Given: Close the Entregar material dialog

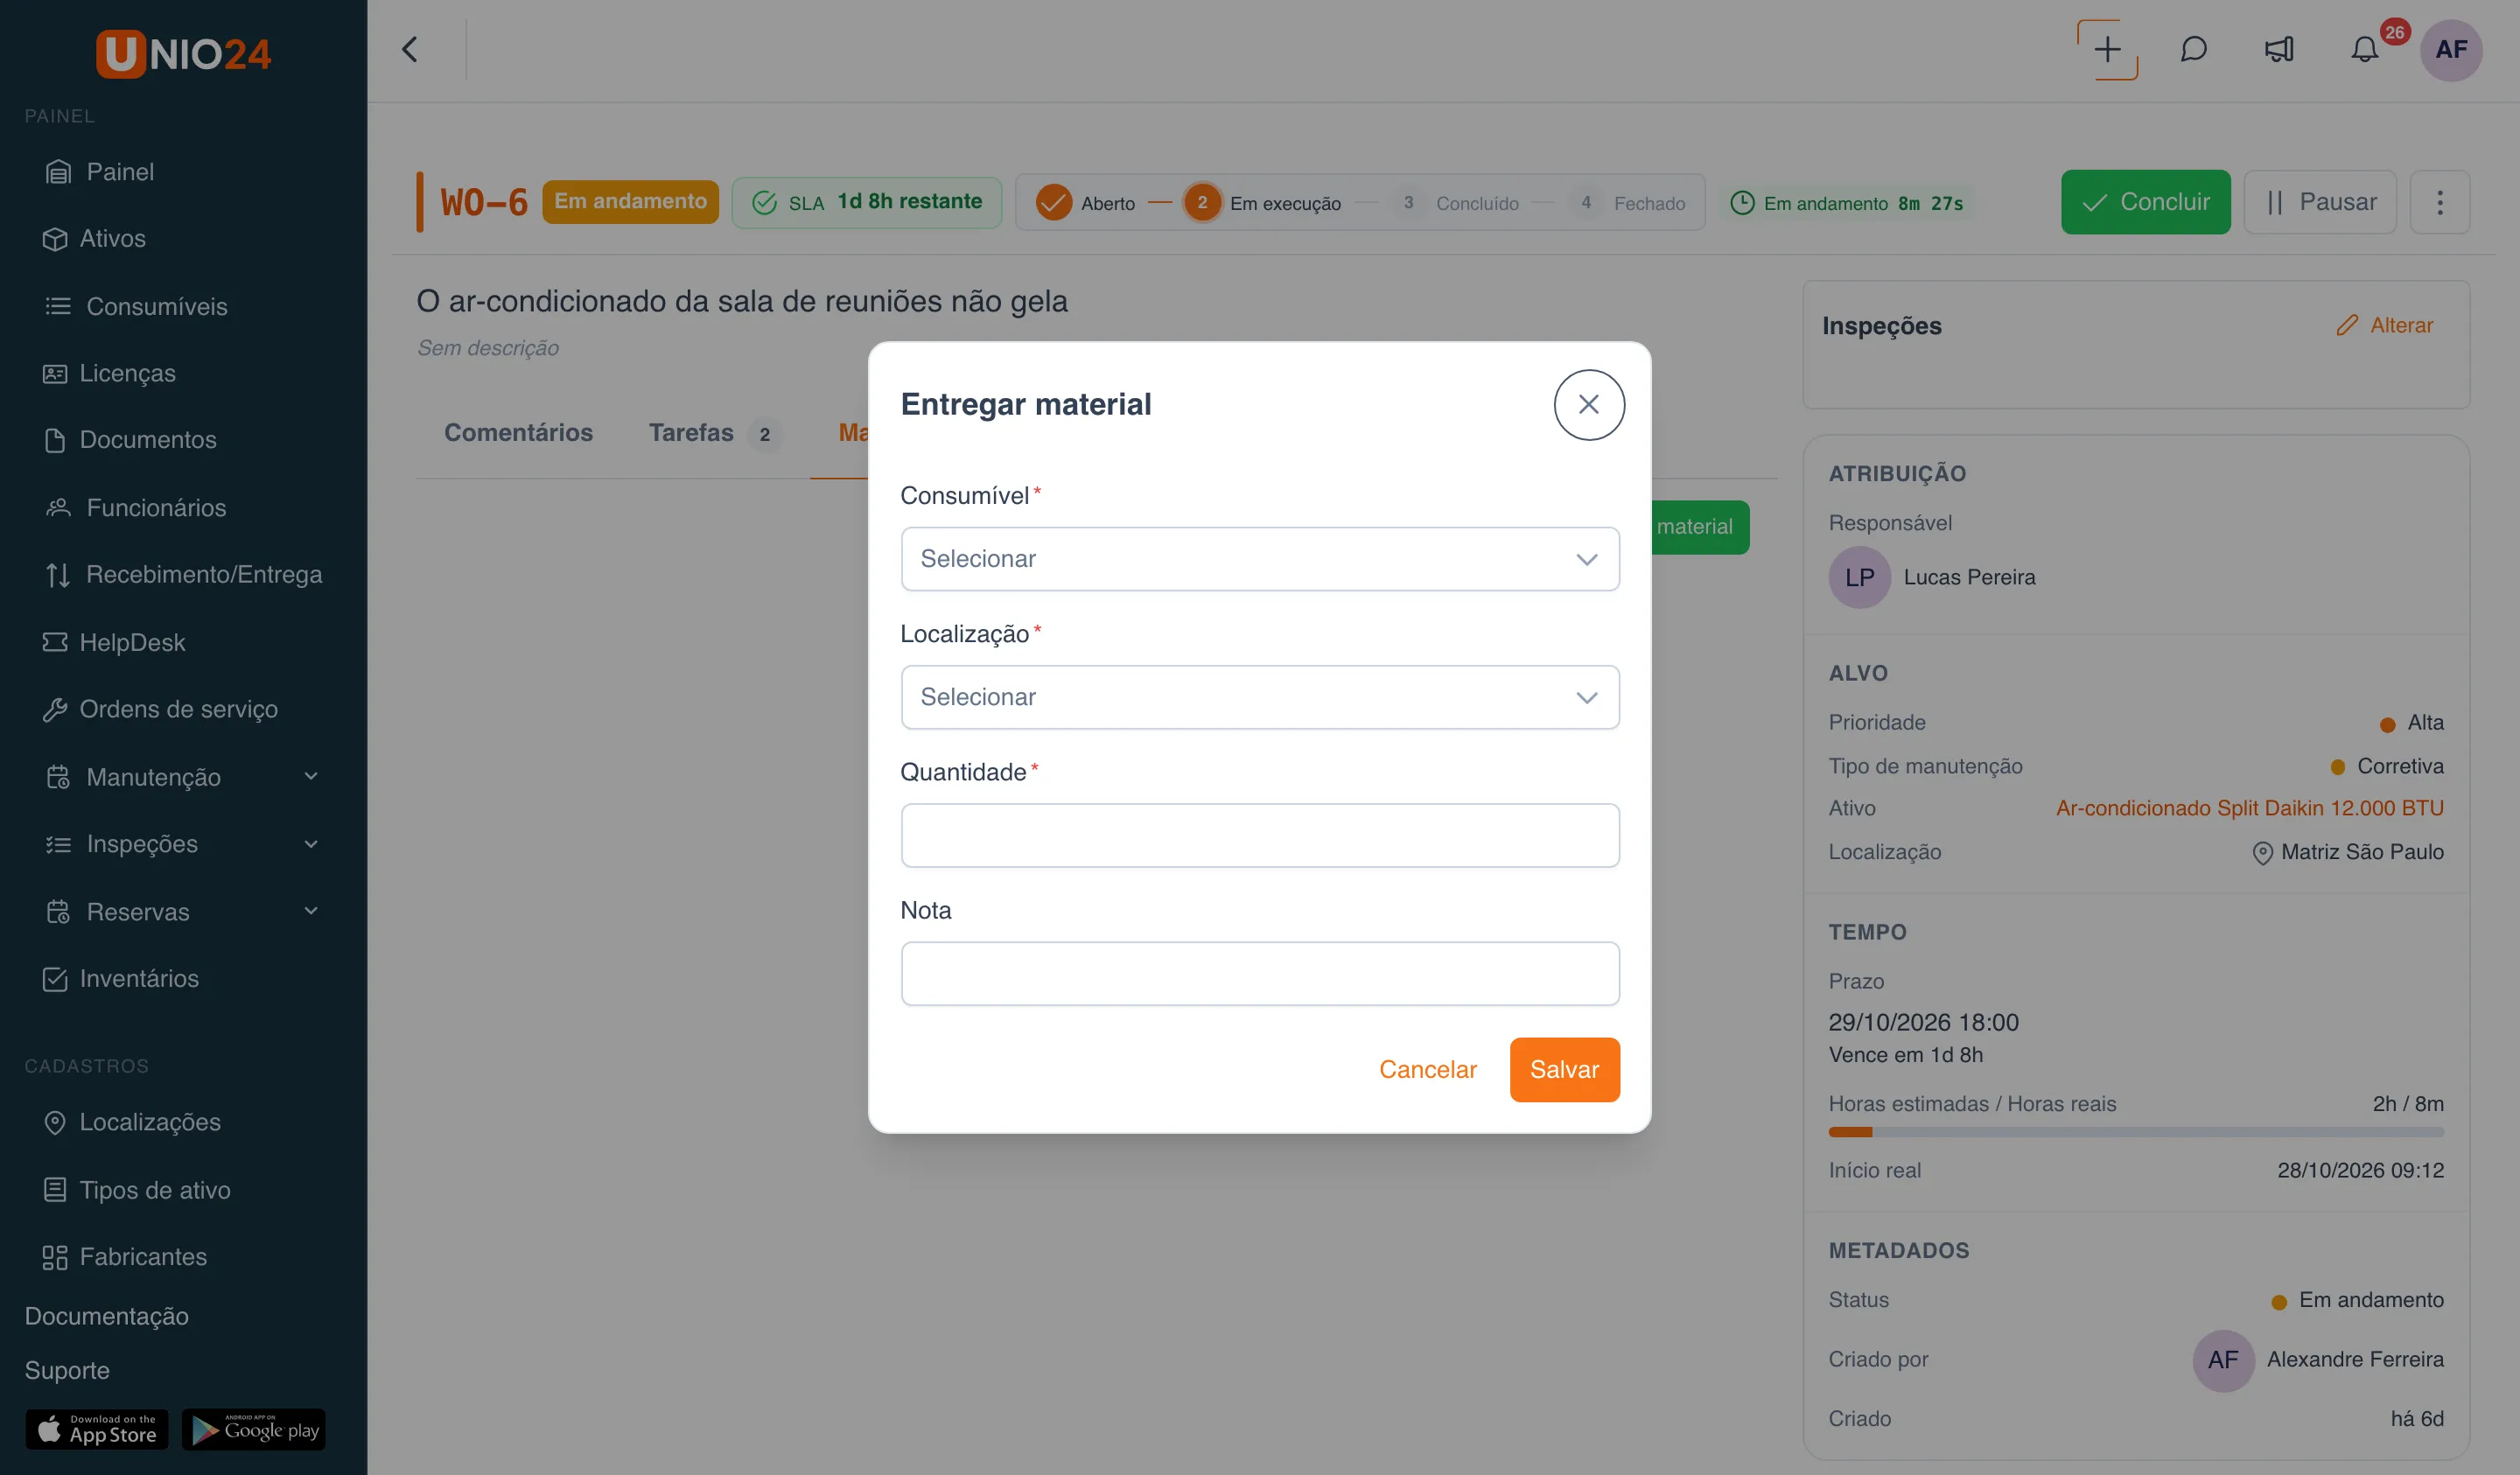Looking at the screenshot, I should [x=1588, y=405].
